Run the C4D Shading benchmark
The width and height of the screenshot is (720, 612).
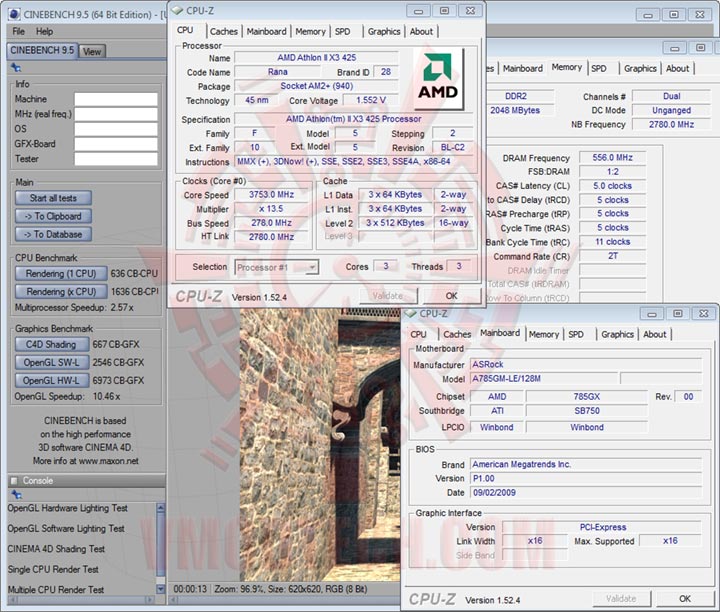tap(52, 344)
